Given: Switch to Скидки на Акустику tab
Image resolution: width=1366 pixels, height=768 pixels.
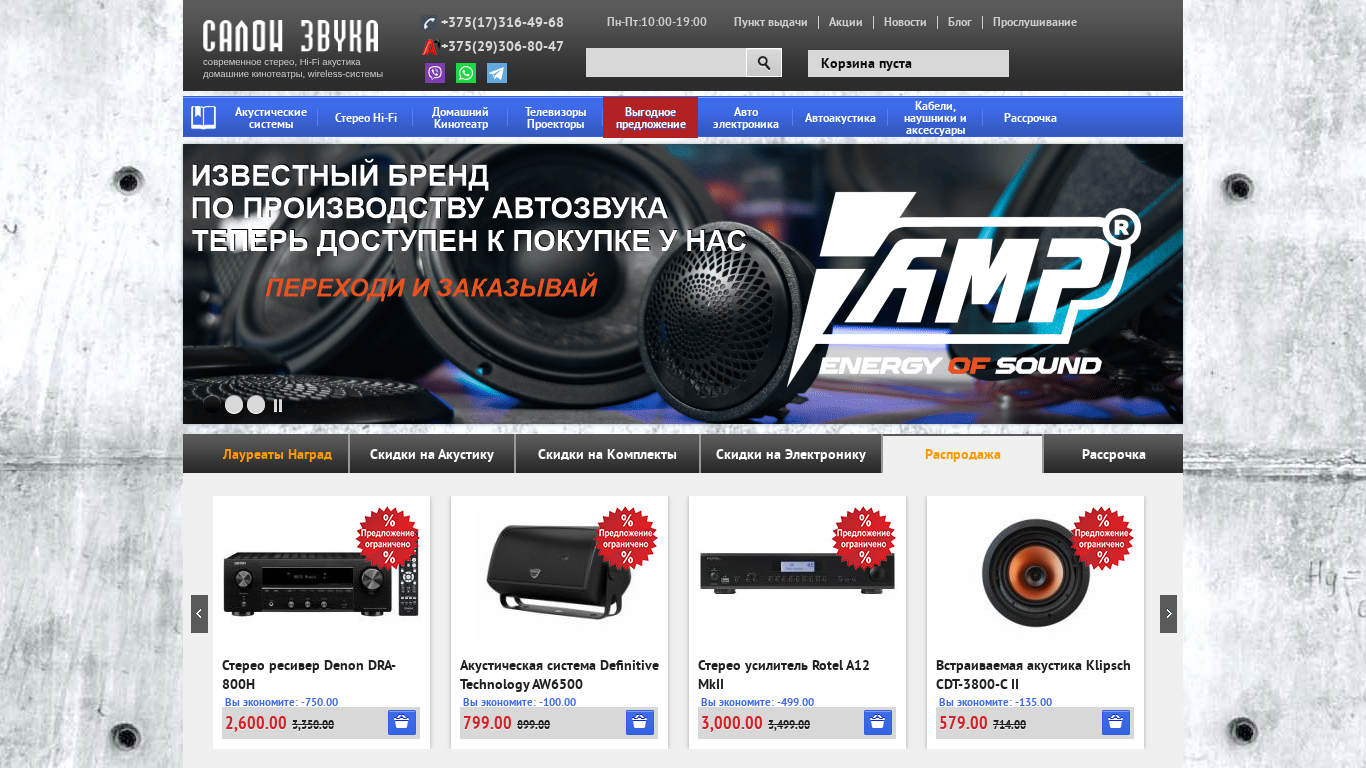Looking at the screenshot, I should tap(432, 454).
